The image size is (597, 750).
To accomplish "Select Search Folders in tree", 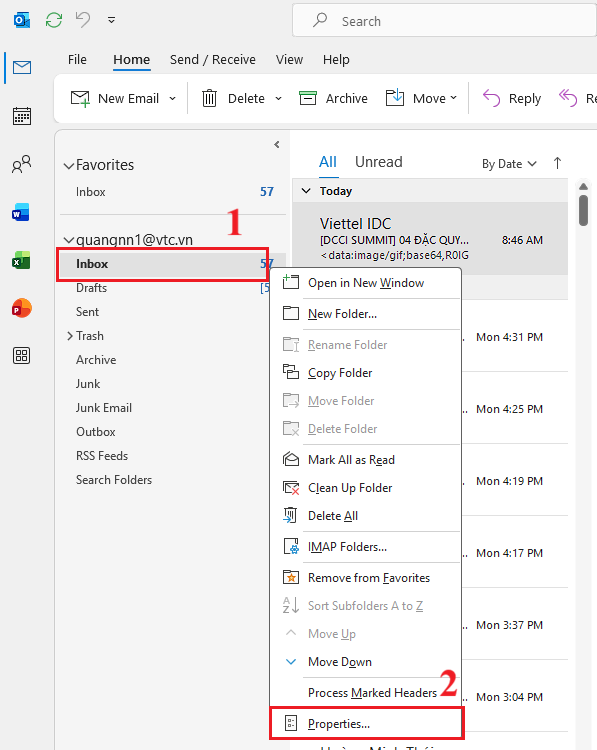I will pyautogui.click(x=114, y=479).
